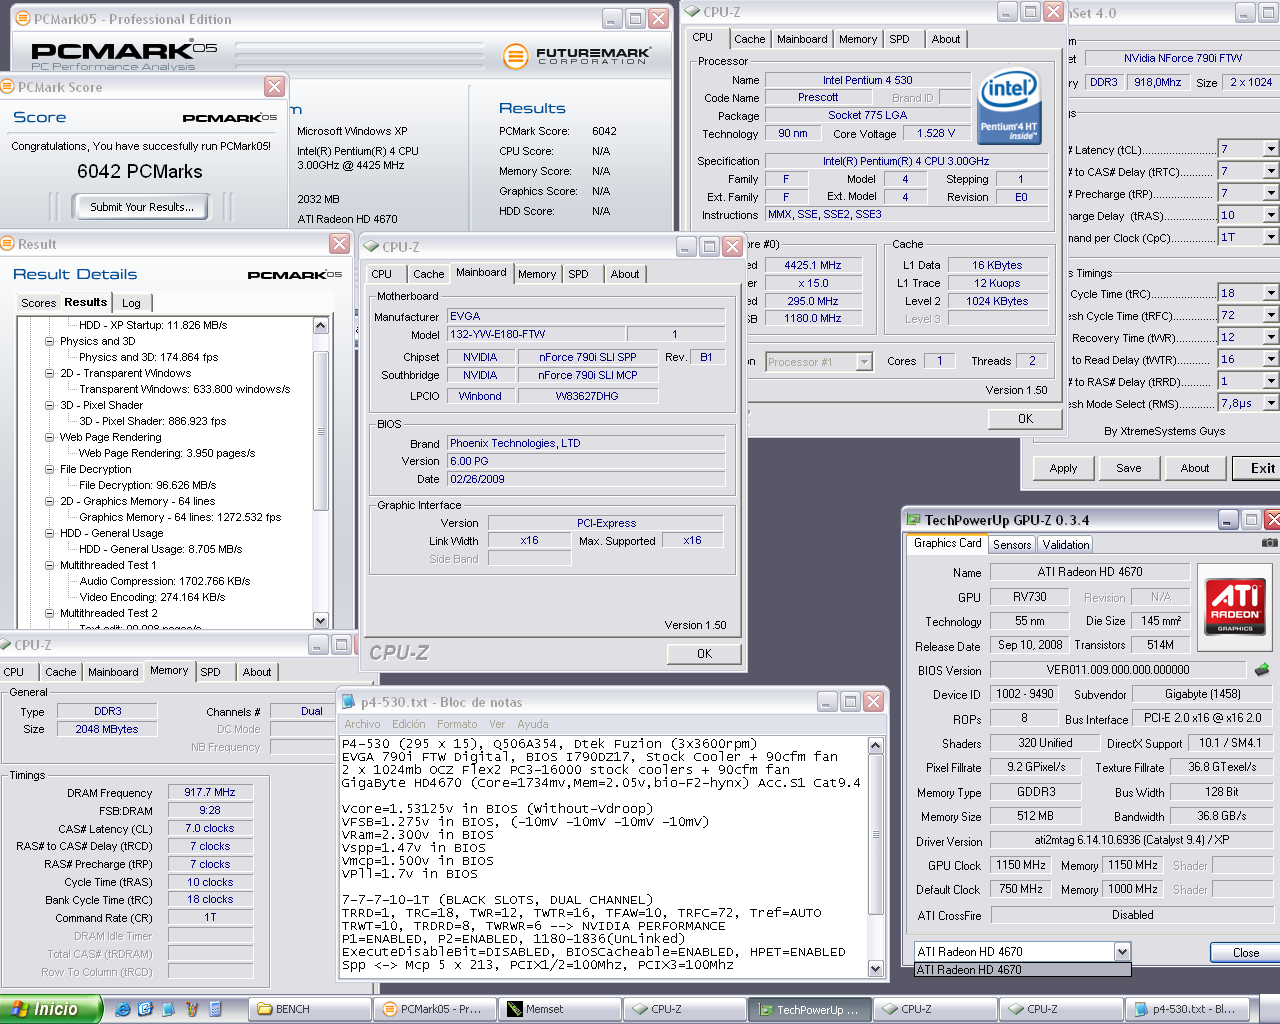Open the GPU-Z graphics card selector dropdown
Screen dimensions: 1280x1024
click(x=1122, y=951)
